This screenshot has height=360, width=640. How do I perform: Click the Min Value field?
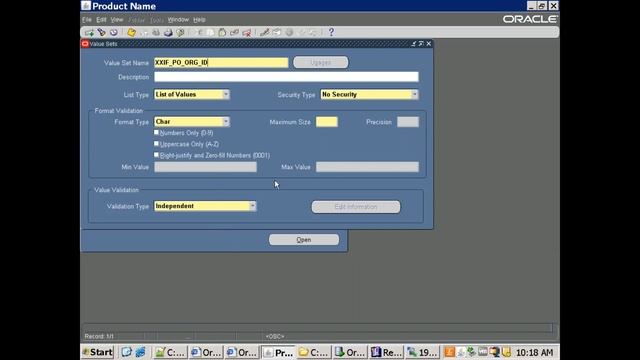[x=205, y=167]
